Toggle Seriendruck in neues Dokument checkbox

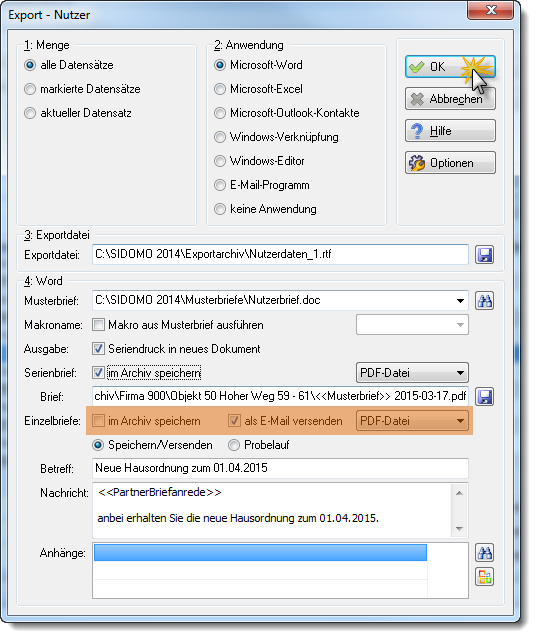pyautogui.click(x=98, y=349)
